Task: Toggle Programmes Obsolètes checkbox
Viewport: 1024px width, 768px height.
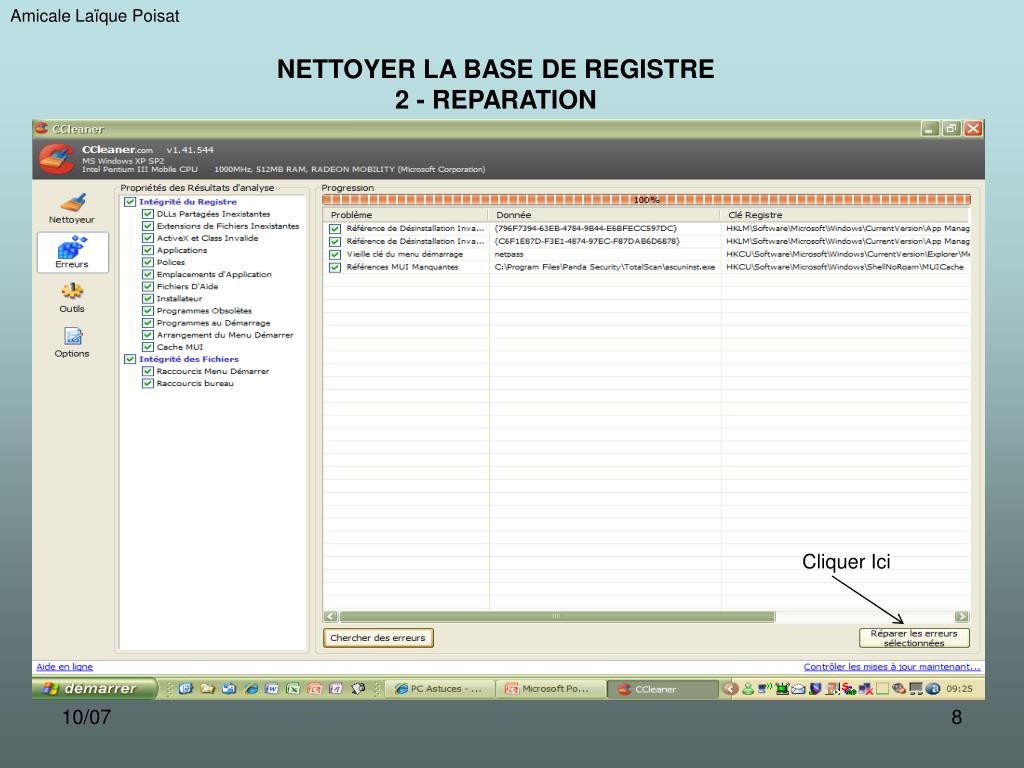Action: tap(148, 310)
